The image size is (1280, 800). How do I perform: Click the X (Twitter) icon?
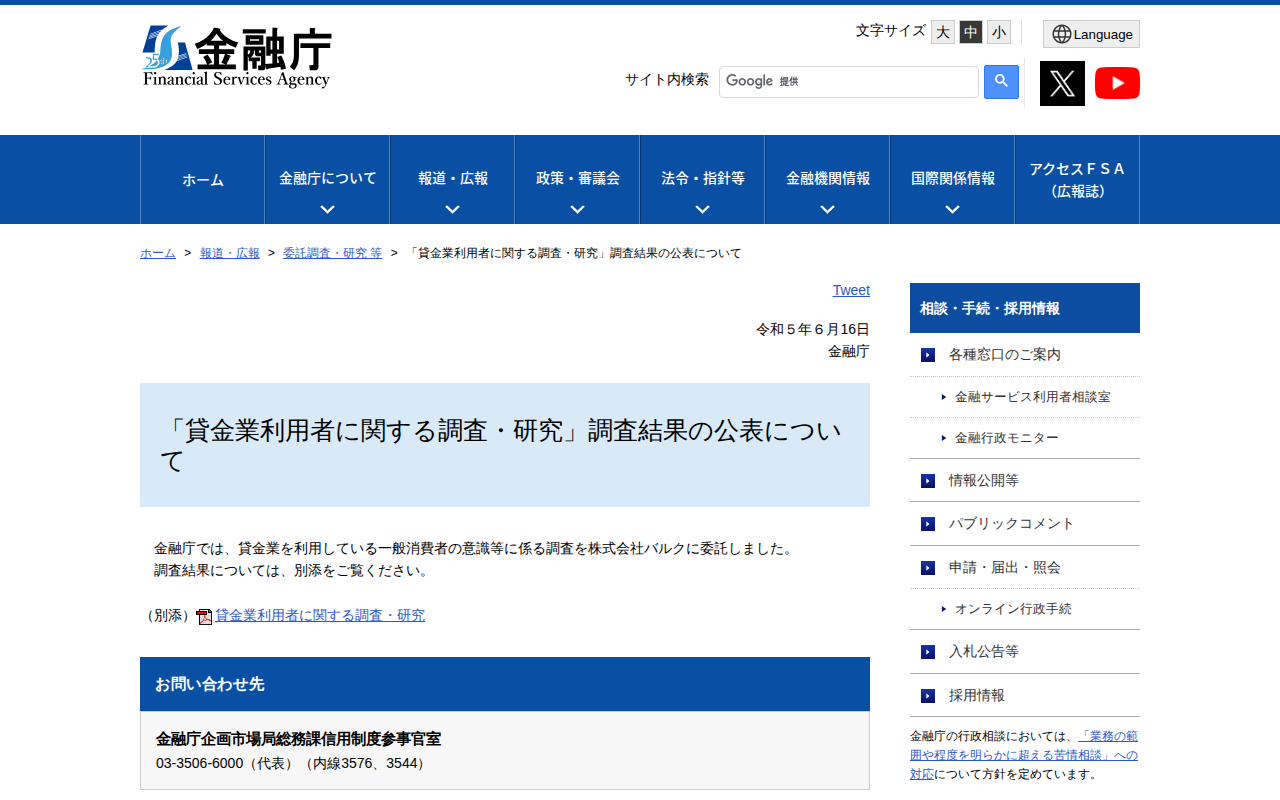1062,83
